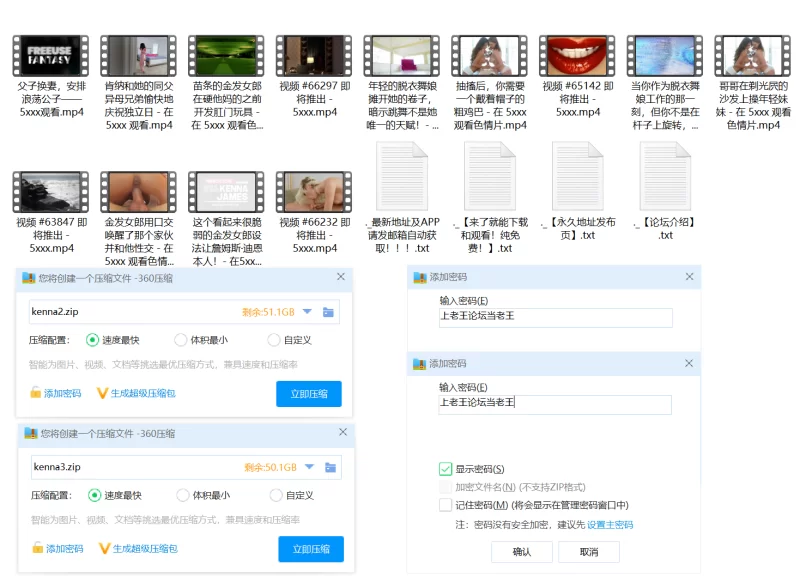Select the 【永久地址发布页】.txt file icon

point(578,177)
